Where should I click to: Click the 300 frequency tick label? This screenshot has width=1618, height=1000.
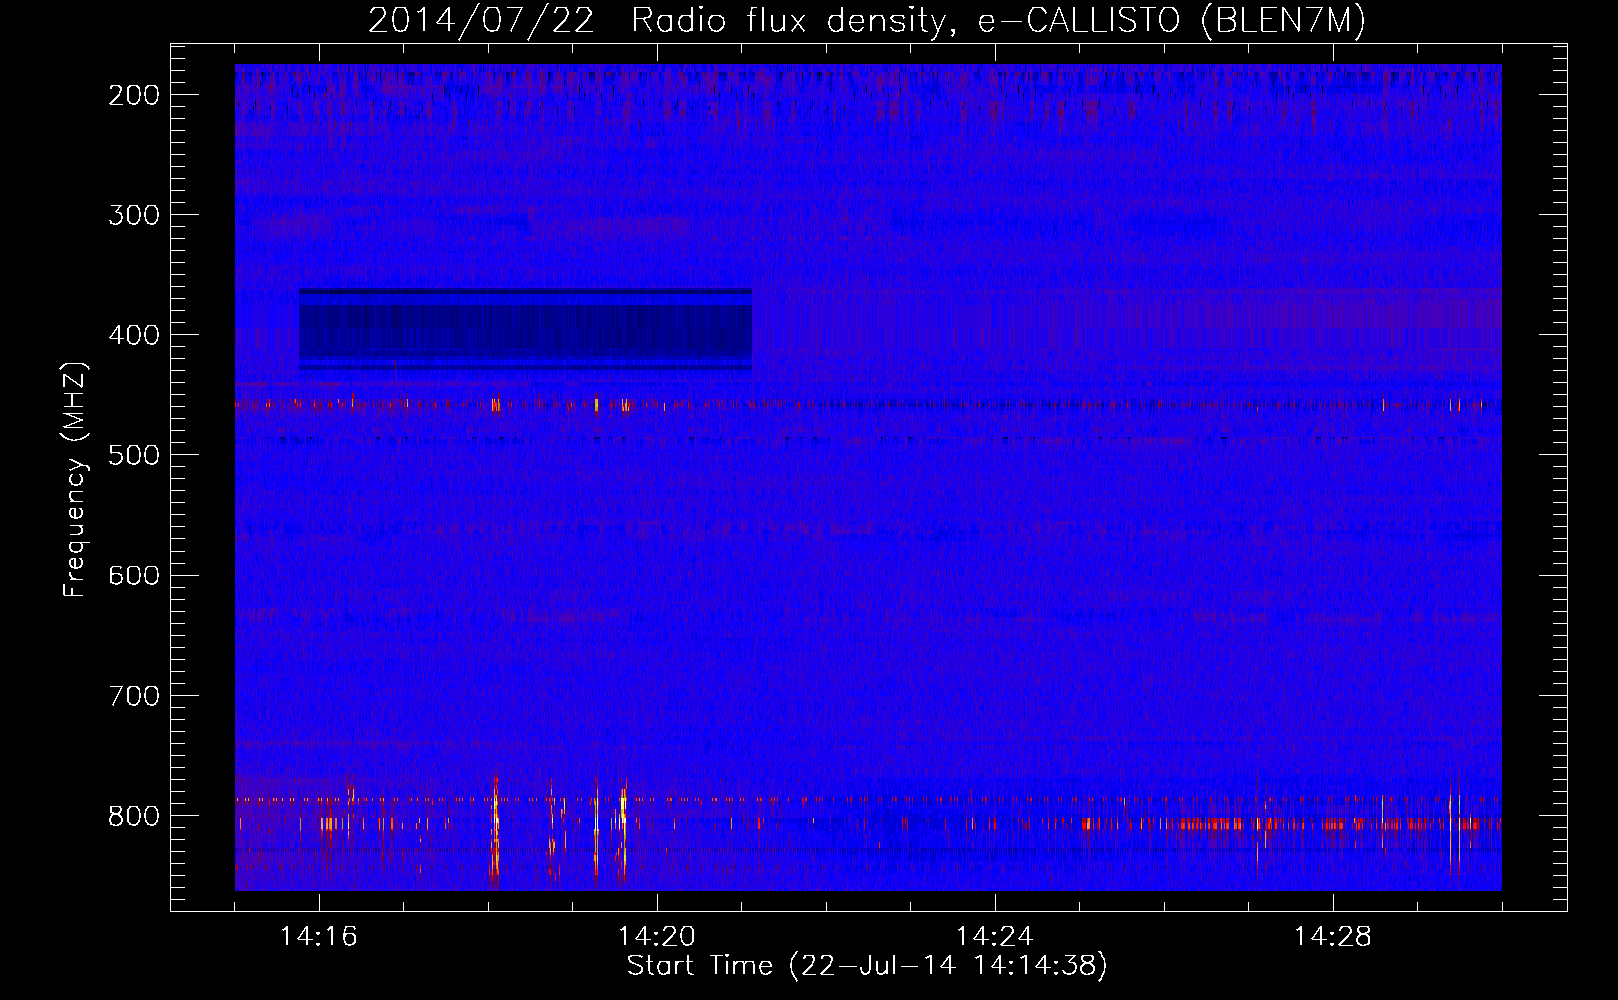(x=133, y=215)
